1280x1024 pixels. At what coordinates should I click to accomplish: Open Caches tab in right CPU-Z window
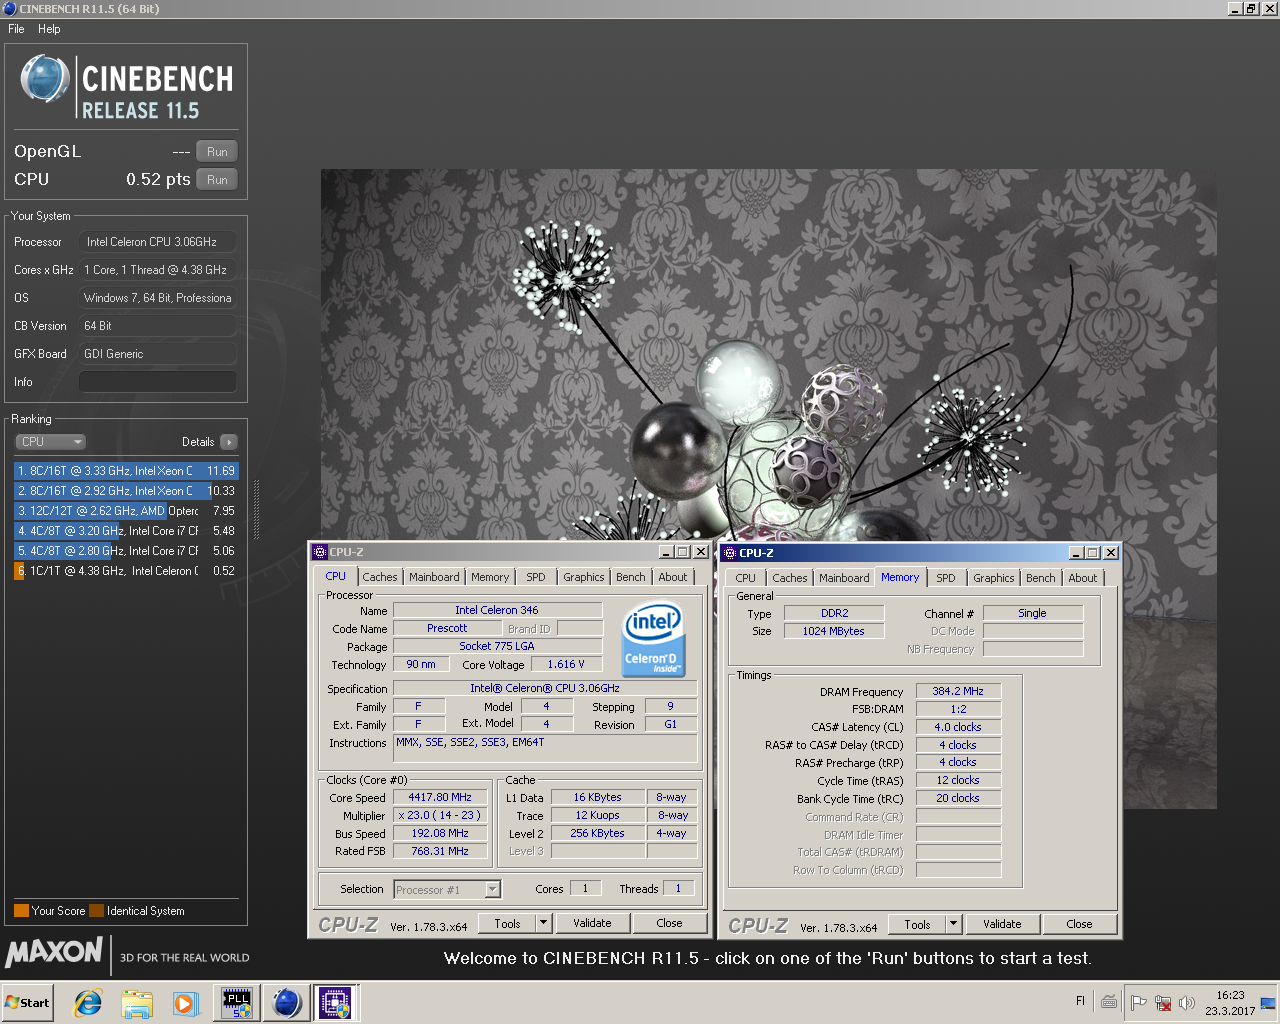click(790, 578)
